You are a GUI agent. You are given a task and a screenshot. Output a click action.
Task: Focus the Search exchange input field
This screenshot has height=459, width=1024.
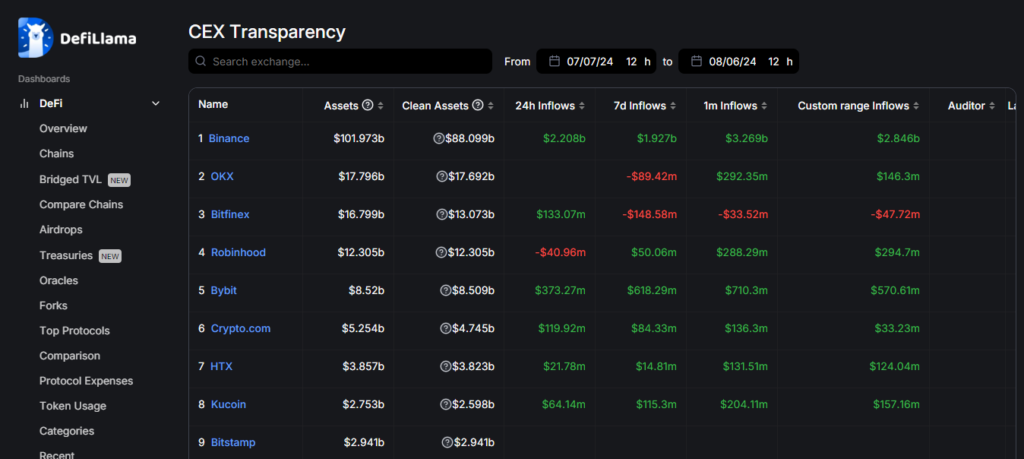pyautogui.click(x=340, y=61)
